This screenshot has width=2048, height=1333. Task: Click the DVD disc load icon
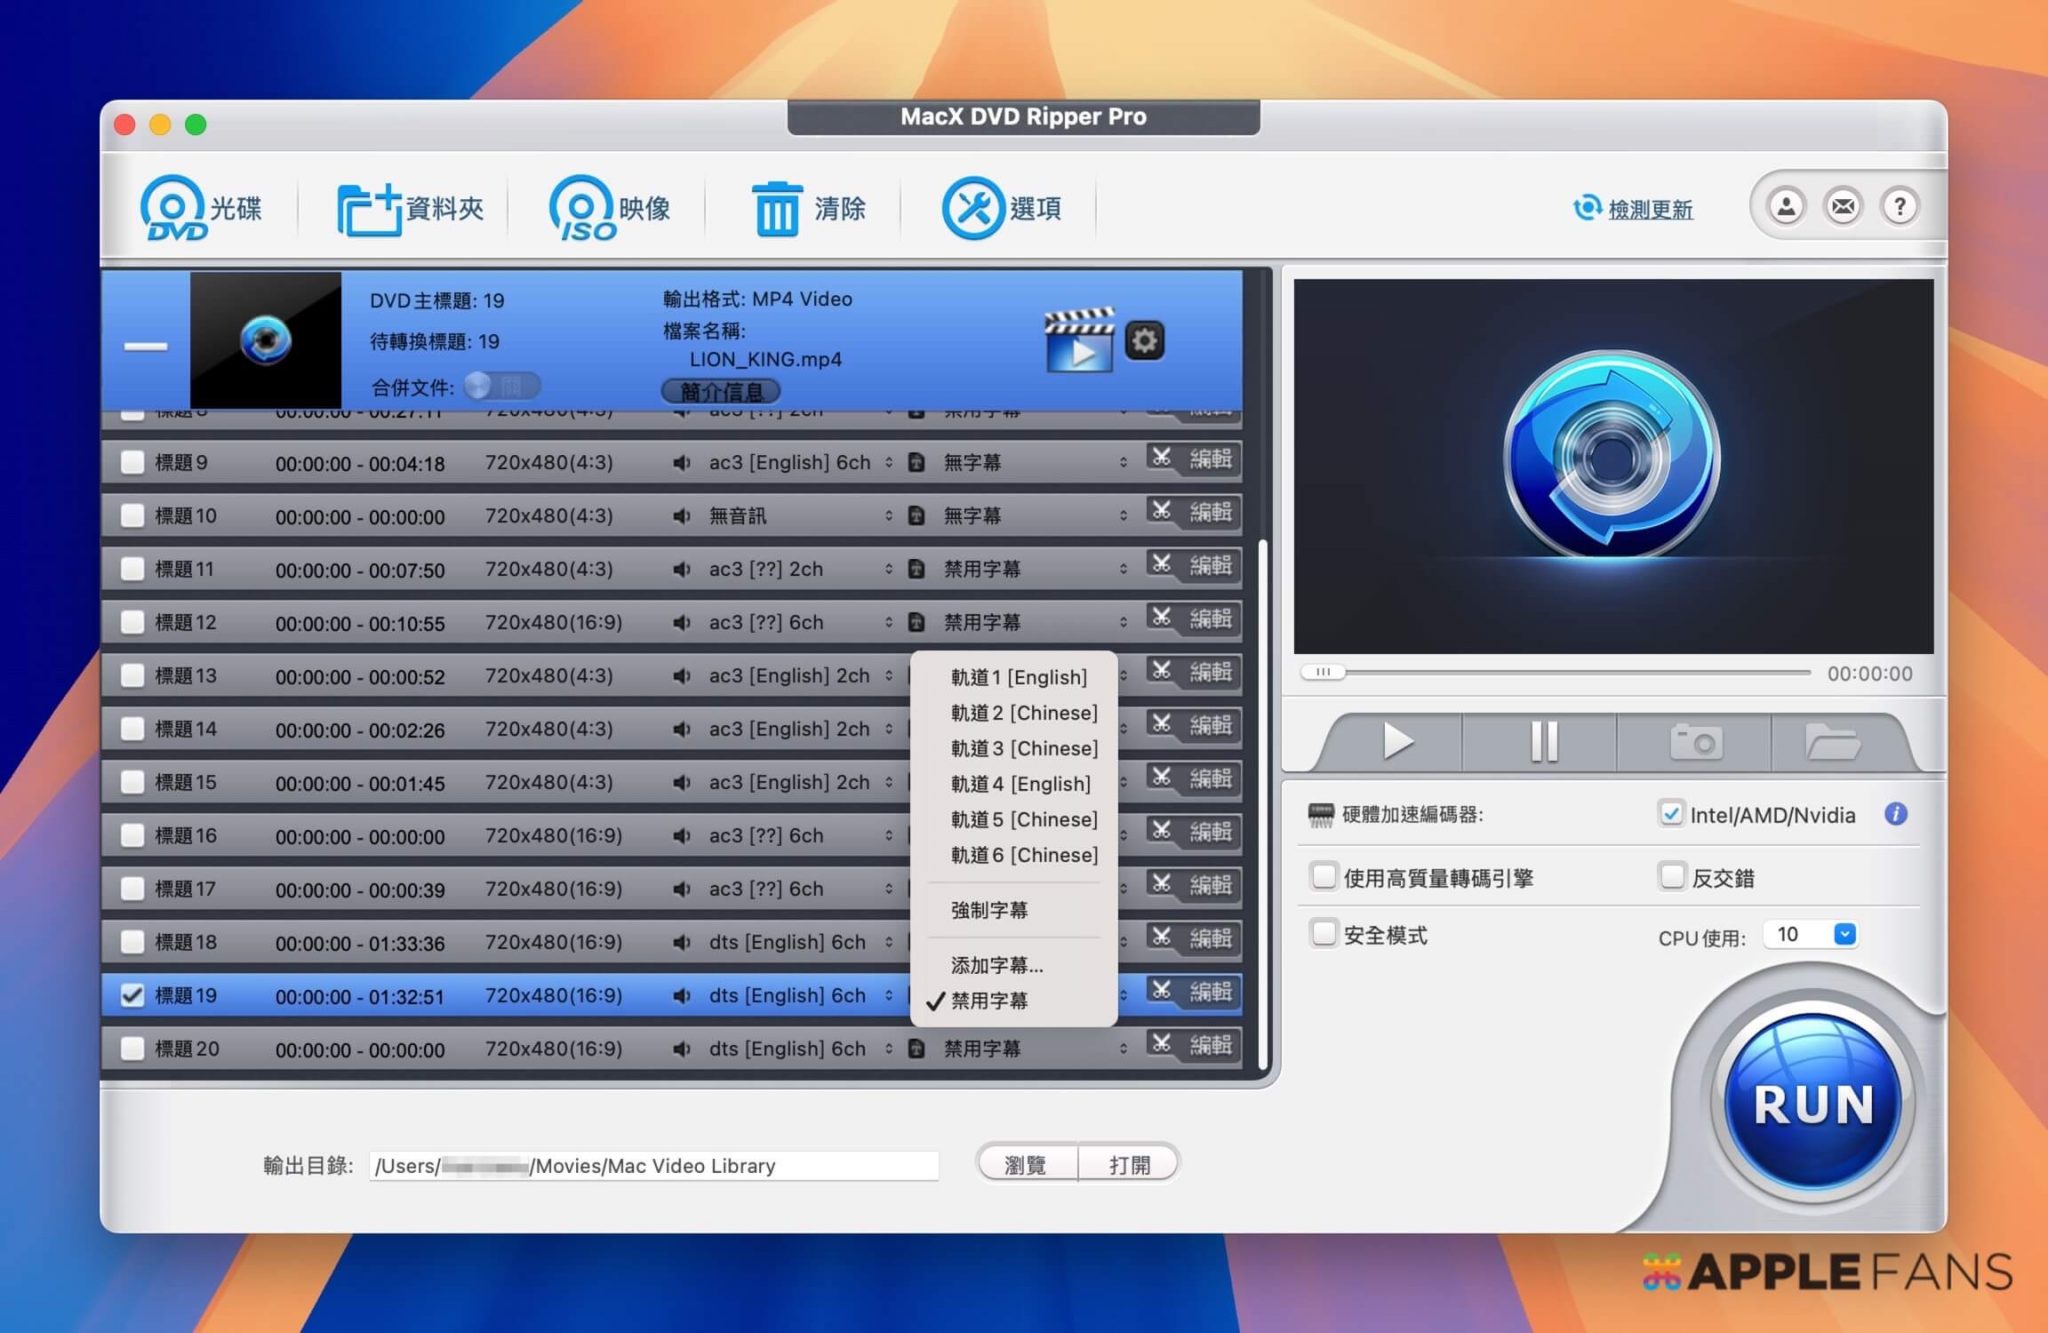pos(173,208)
